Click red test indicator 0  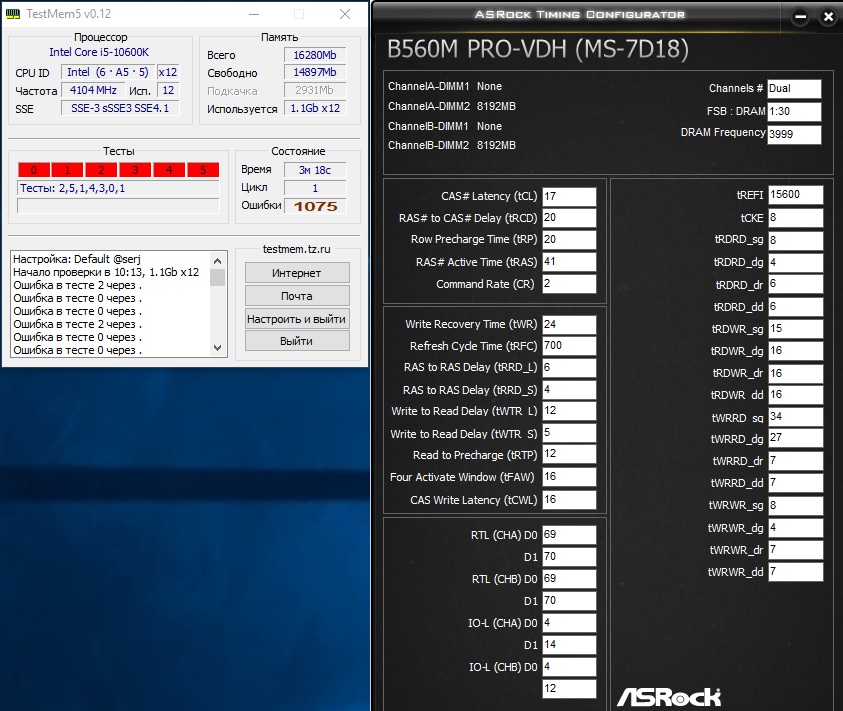(34, 170)
